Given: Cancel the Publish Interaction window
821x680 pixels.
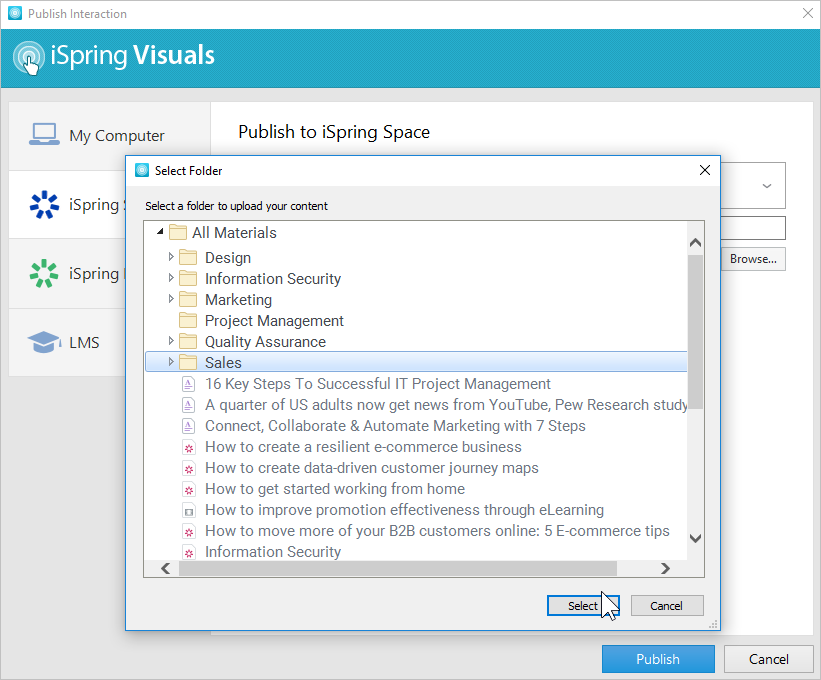Looking at the screenshot, I should pos(769,659).
